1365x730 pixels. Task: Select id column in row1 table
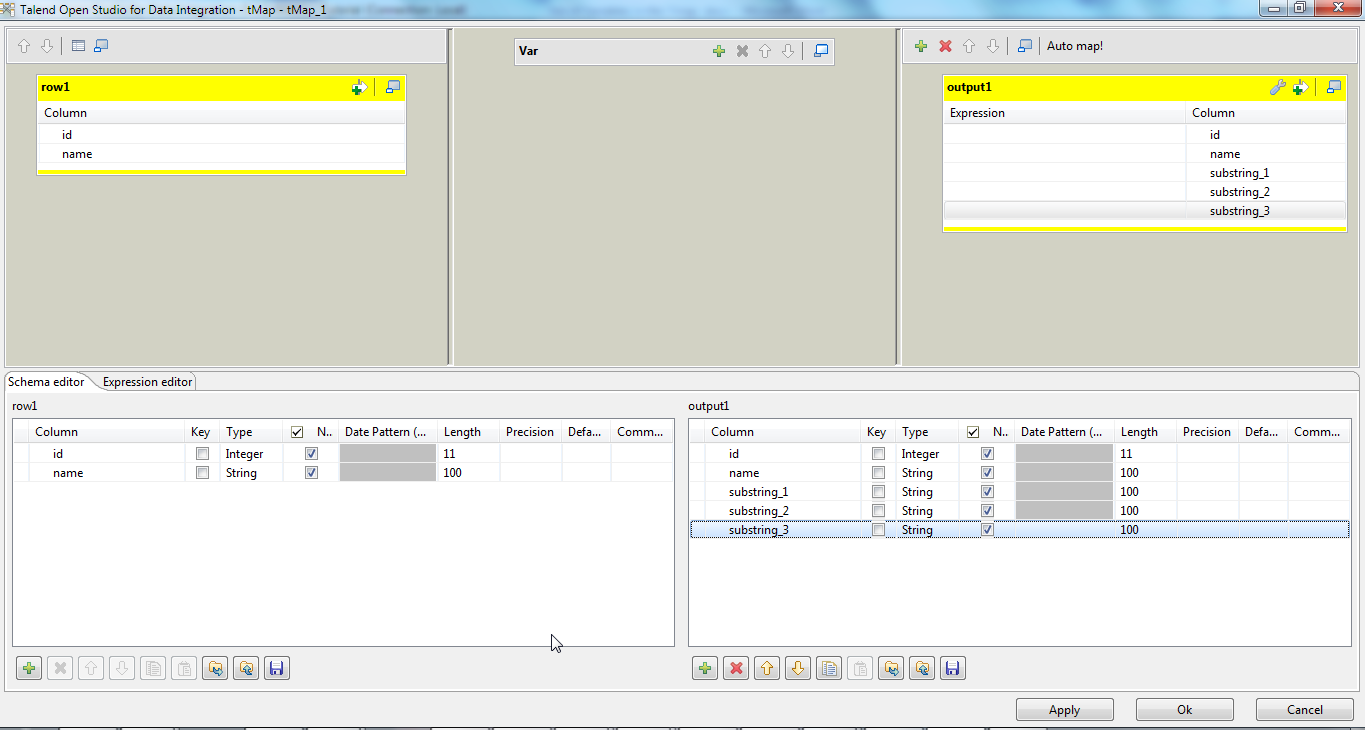221,135
